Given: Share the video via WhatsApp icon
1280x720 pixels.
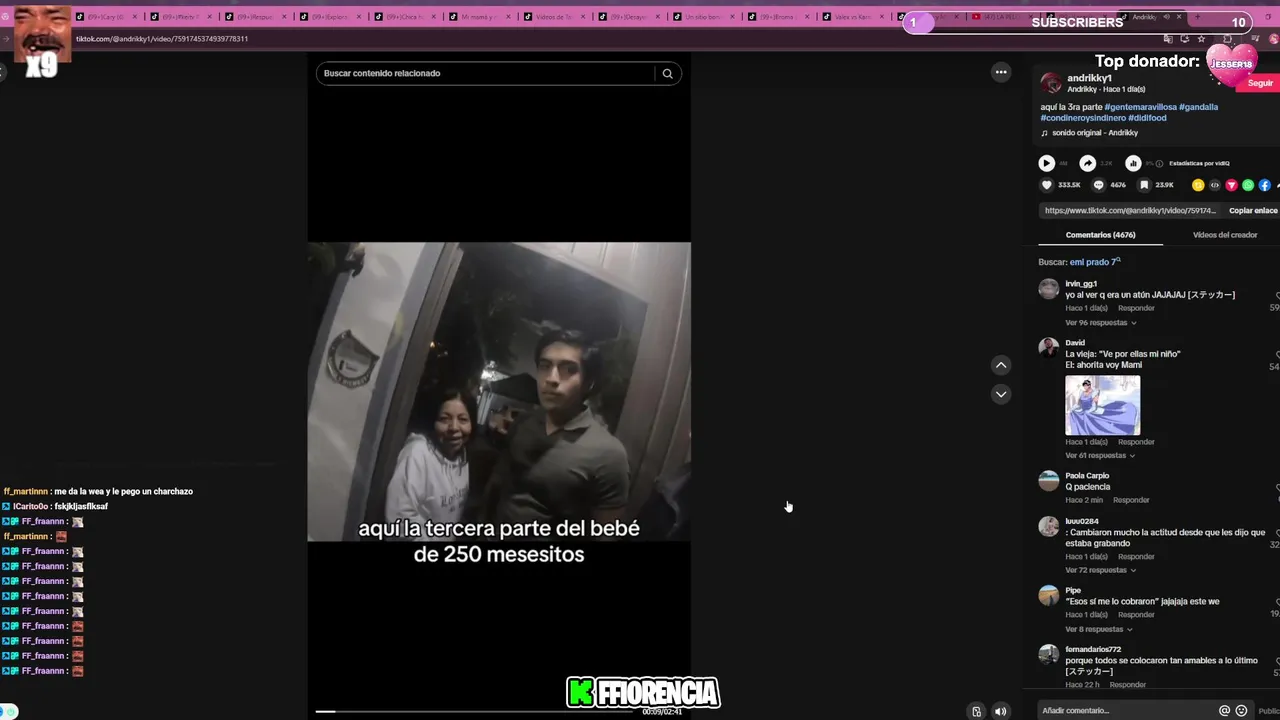Looking at the screenshot, I should click(x=1248, y=185).
